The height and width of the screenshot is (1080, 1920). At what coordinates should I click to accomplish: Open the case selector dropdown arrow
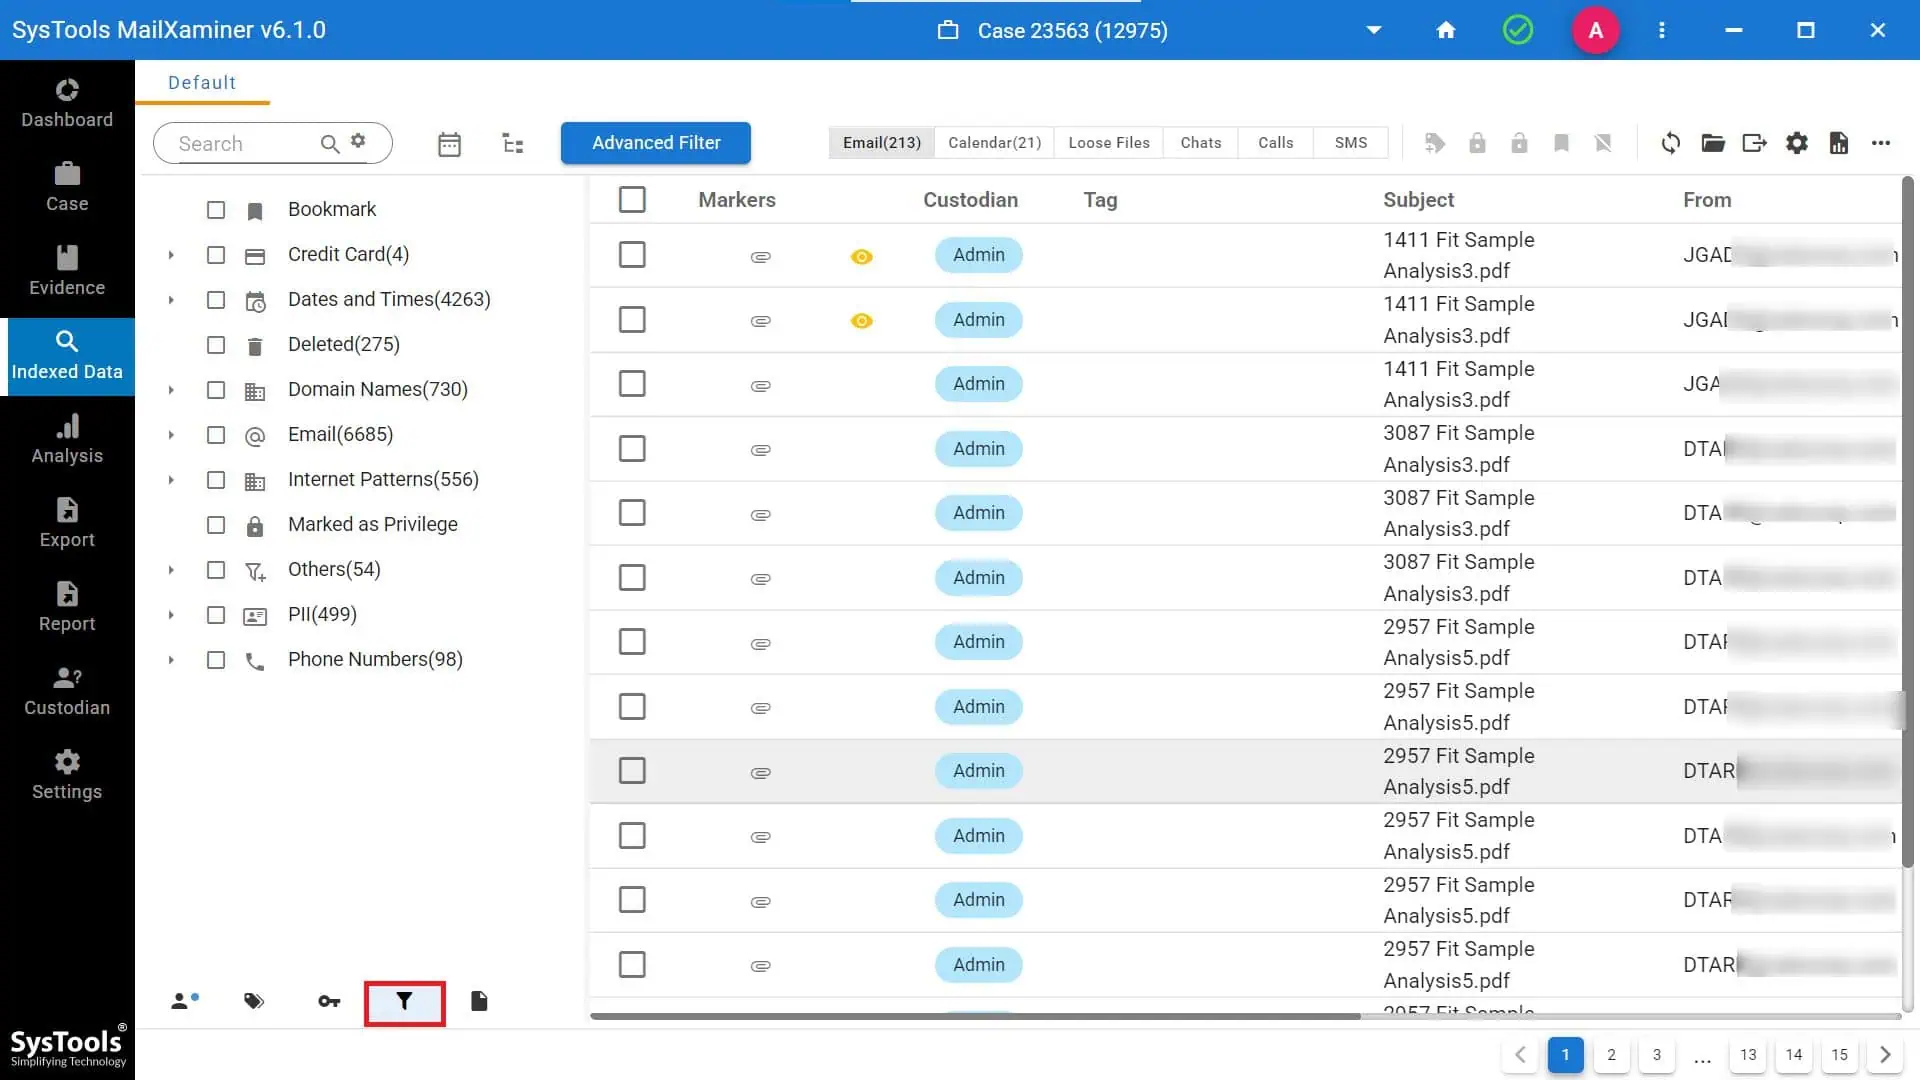(x=1373, y=30)
